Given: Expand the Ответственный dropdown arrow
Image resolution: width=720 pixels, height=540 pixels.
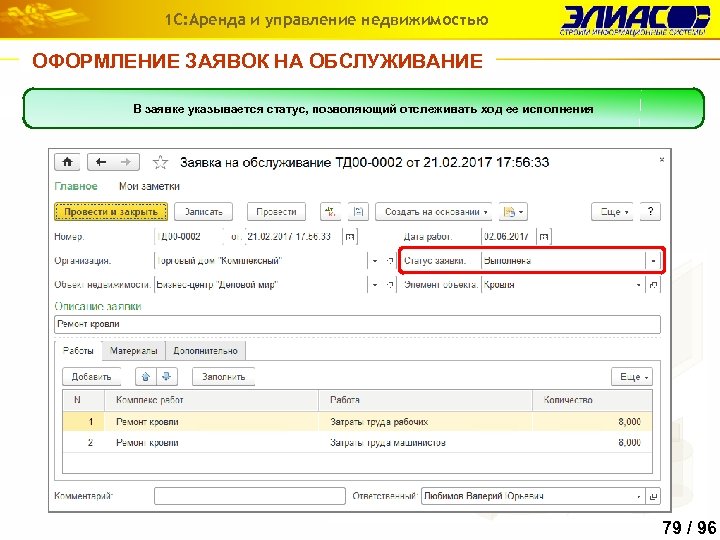Looking at the screenshot, I should [638, 496].
